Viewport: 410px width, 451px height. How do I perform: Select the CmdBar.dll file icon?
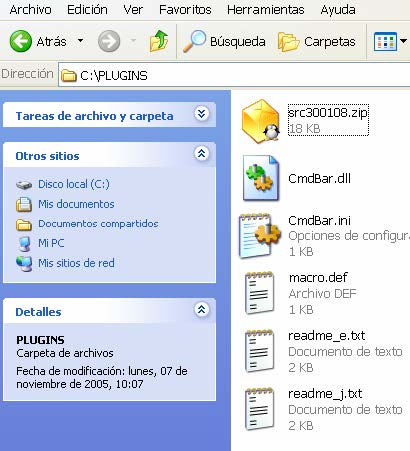pos(261,178)
